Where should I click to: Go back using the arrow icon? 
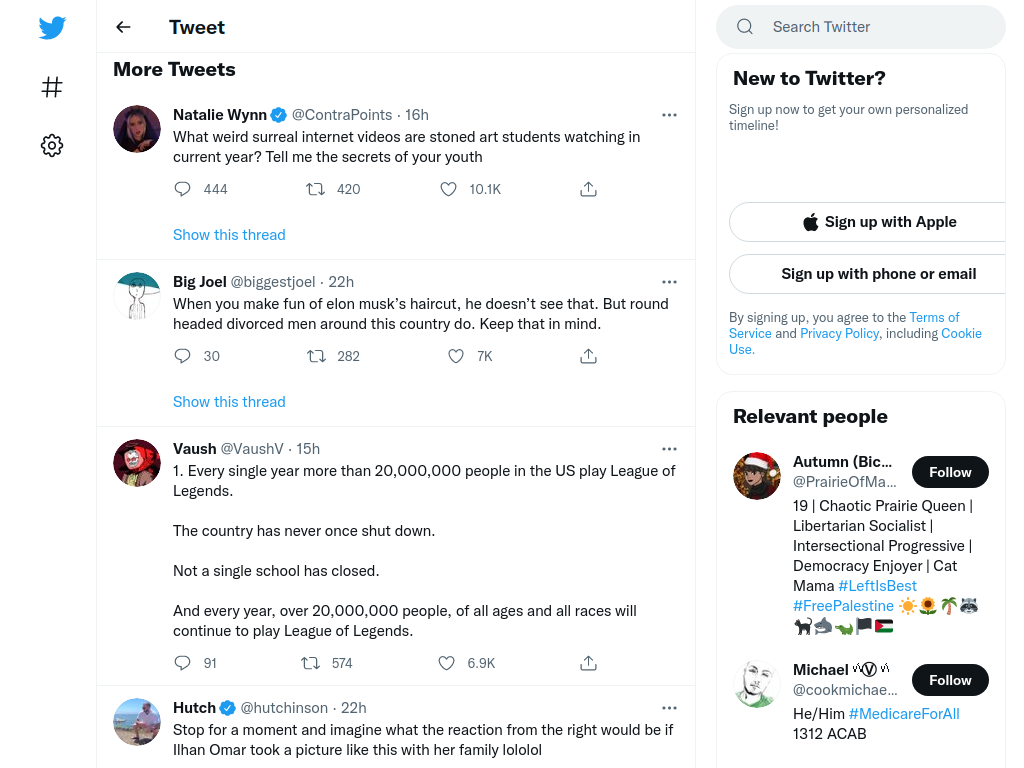(x=123, y=27)
